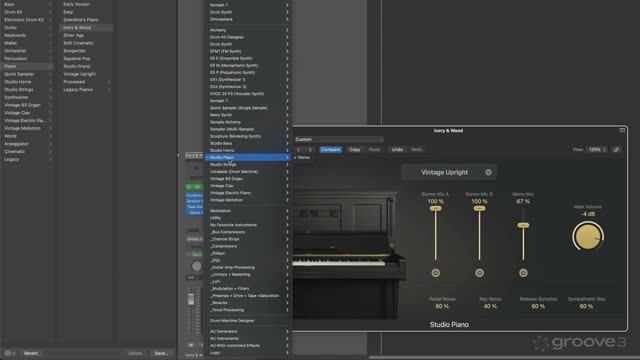Screen dimensions: 640x360
Task: Click the Pedal Noise 60 % value
Action: tap(442, 306)
